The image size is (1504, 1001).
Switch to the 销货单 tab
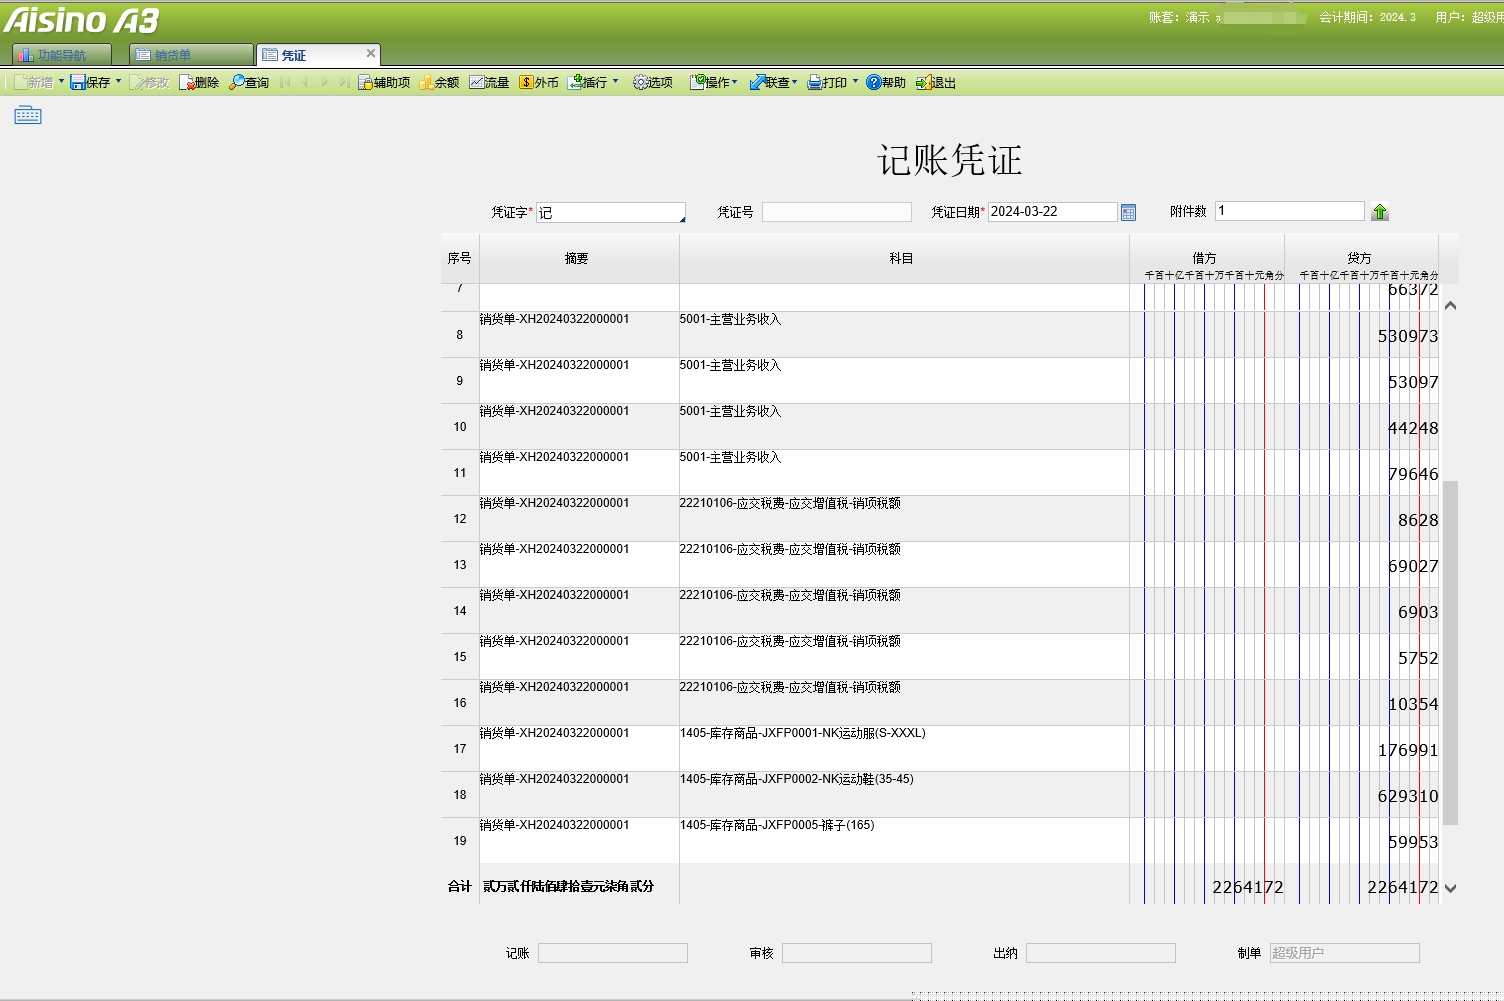tap(181, 55)
